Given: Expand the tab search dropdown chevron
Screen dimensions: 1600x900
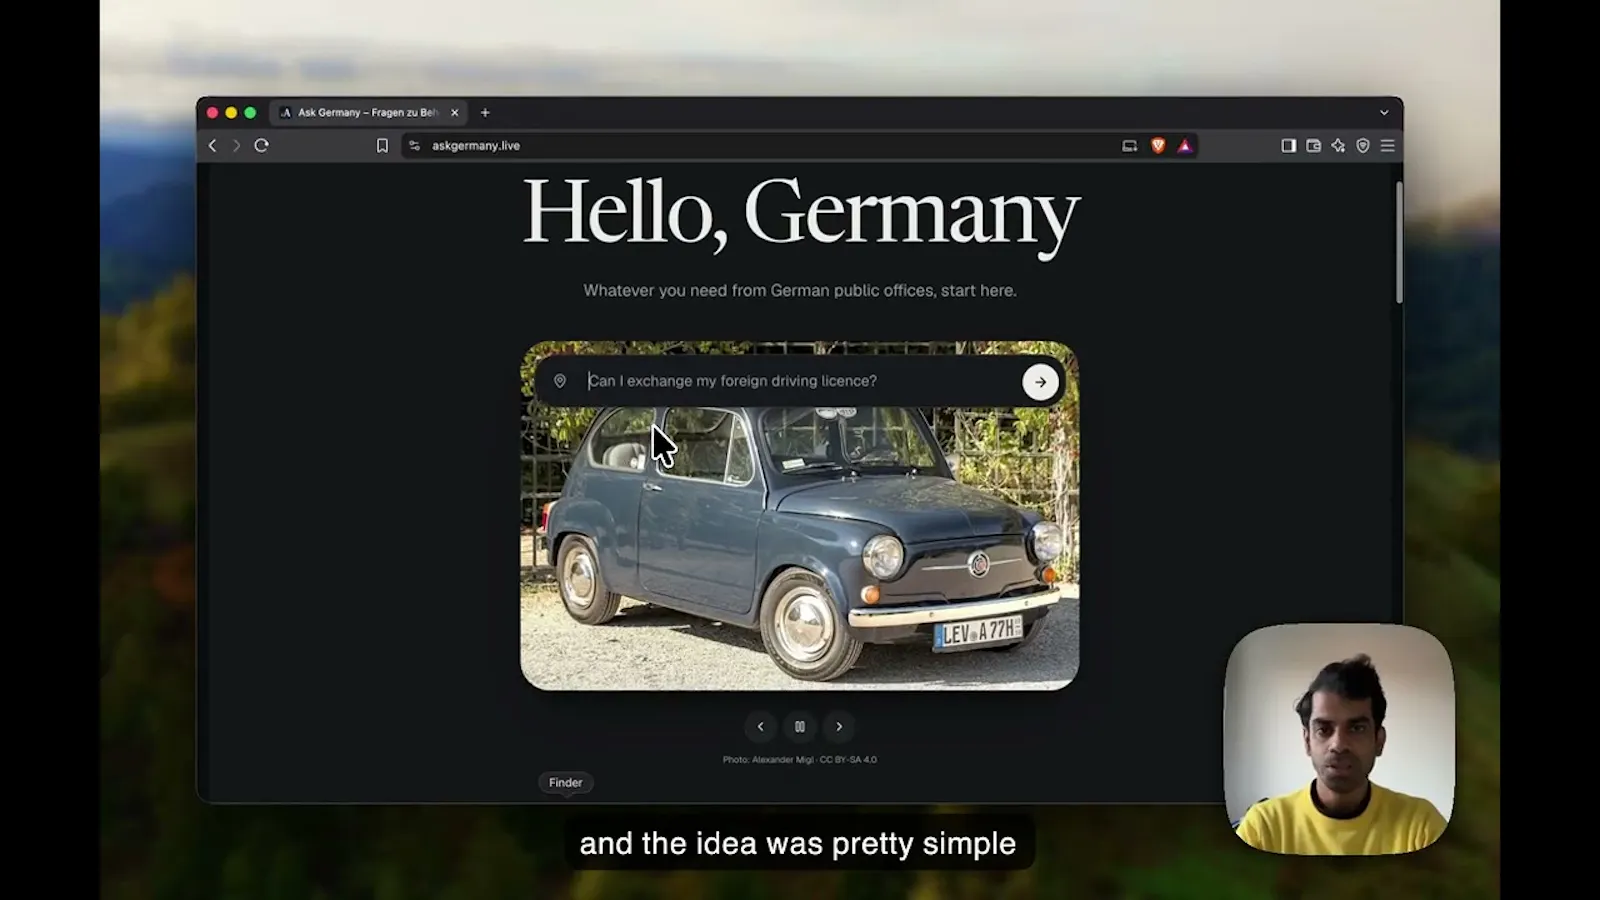Looking at the screenshot, I should [x=1384, y=113].
